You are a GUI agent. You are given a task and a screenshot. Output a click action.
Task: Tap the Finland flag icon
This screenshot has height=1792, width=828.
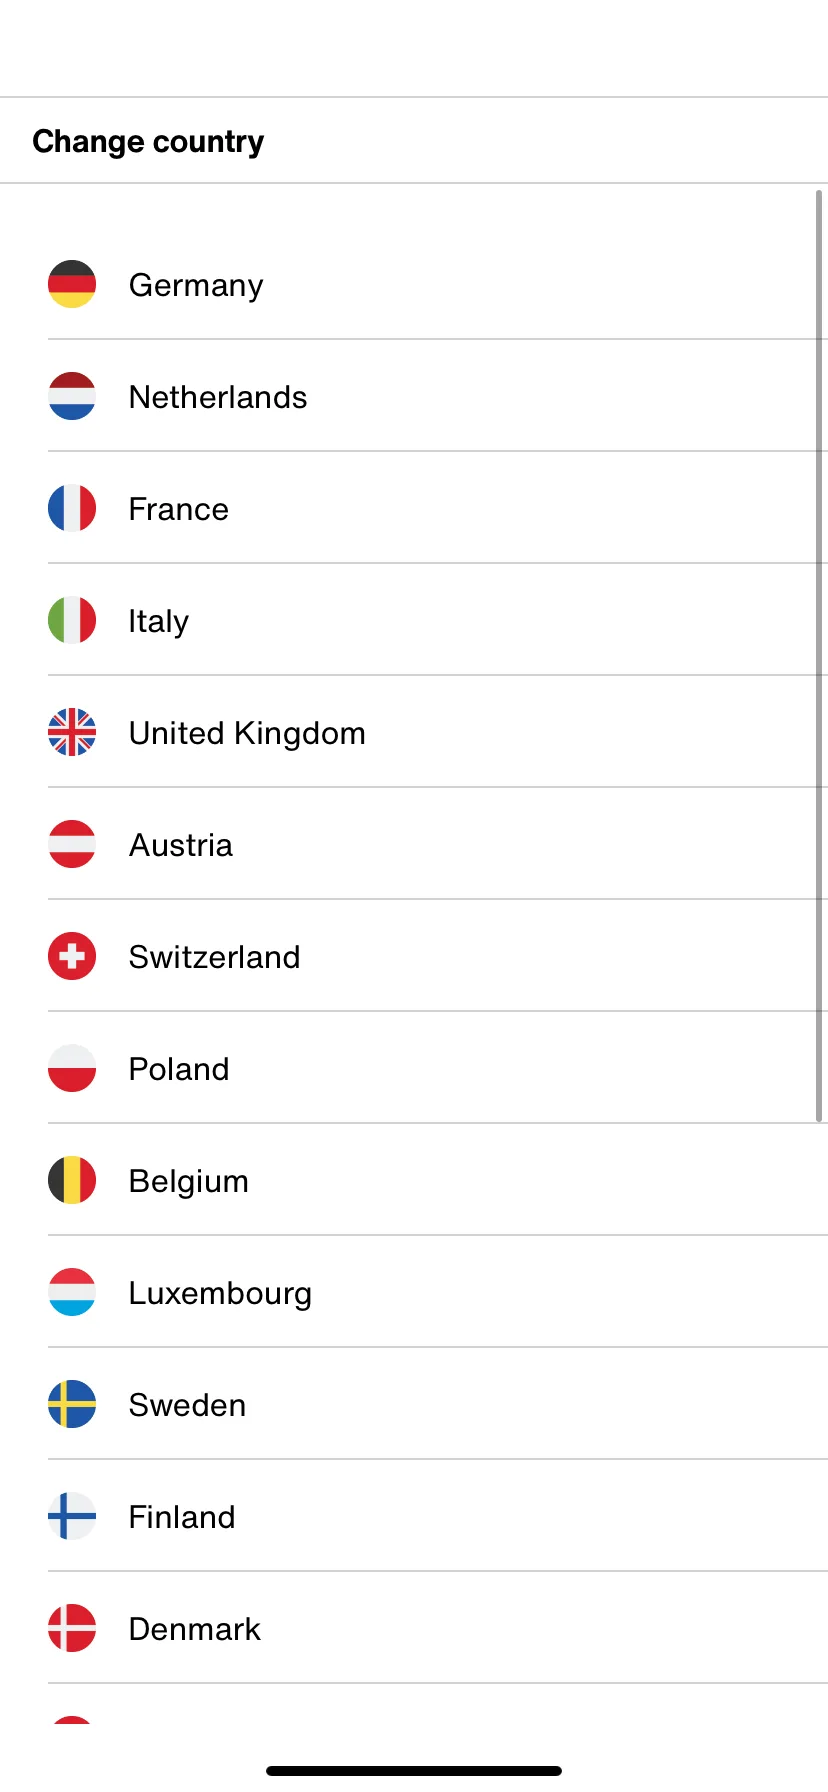tap(72, 1516)
